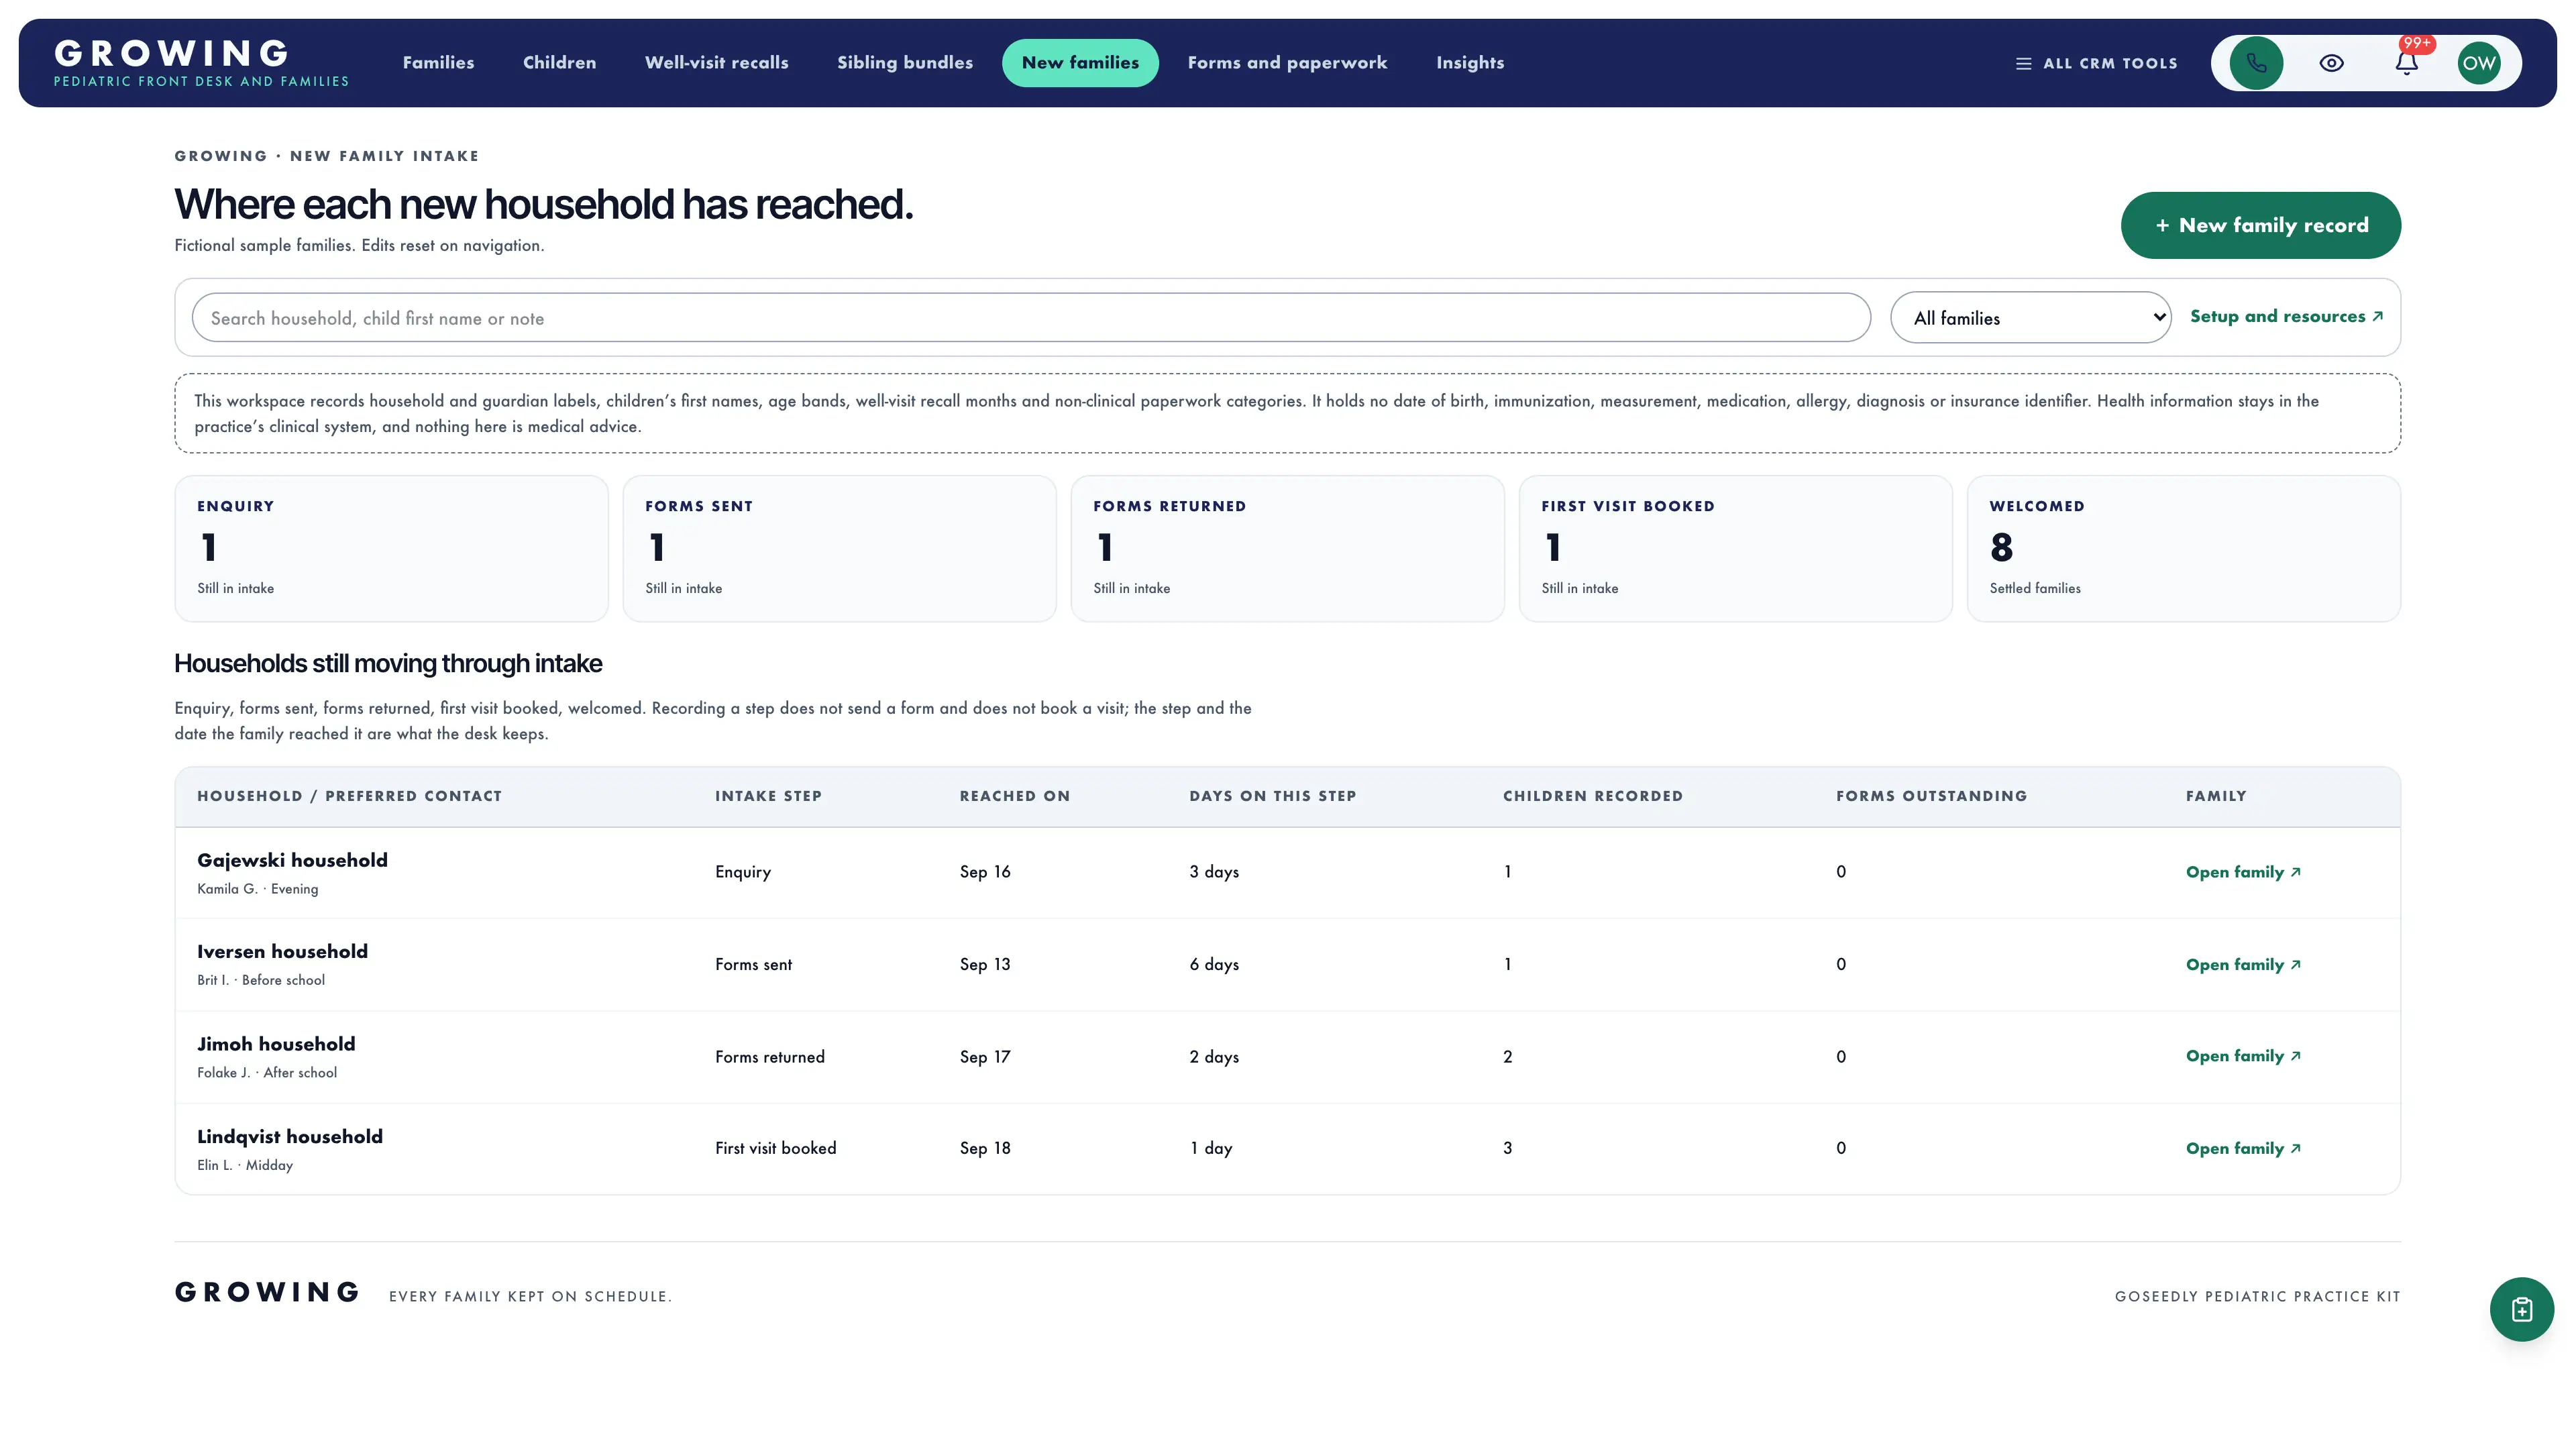Screen dimensions: 2576x1449
Task: Click the Reached On column header
Action: (1015, 796)
